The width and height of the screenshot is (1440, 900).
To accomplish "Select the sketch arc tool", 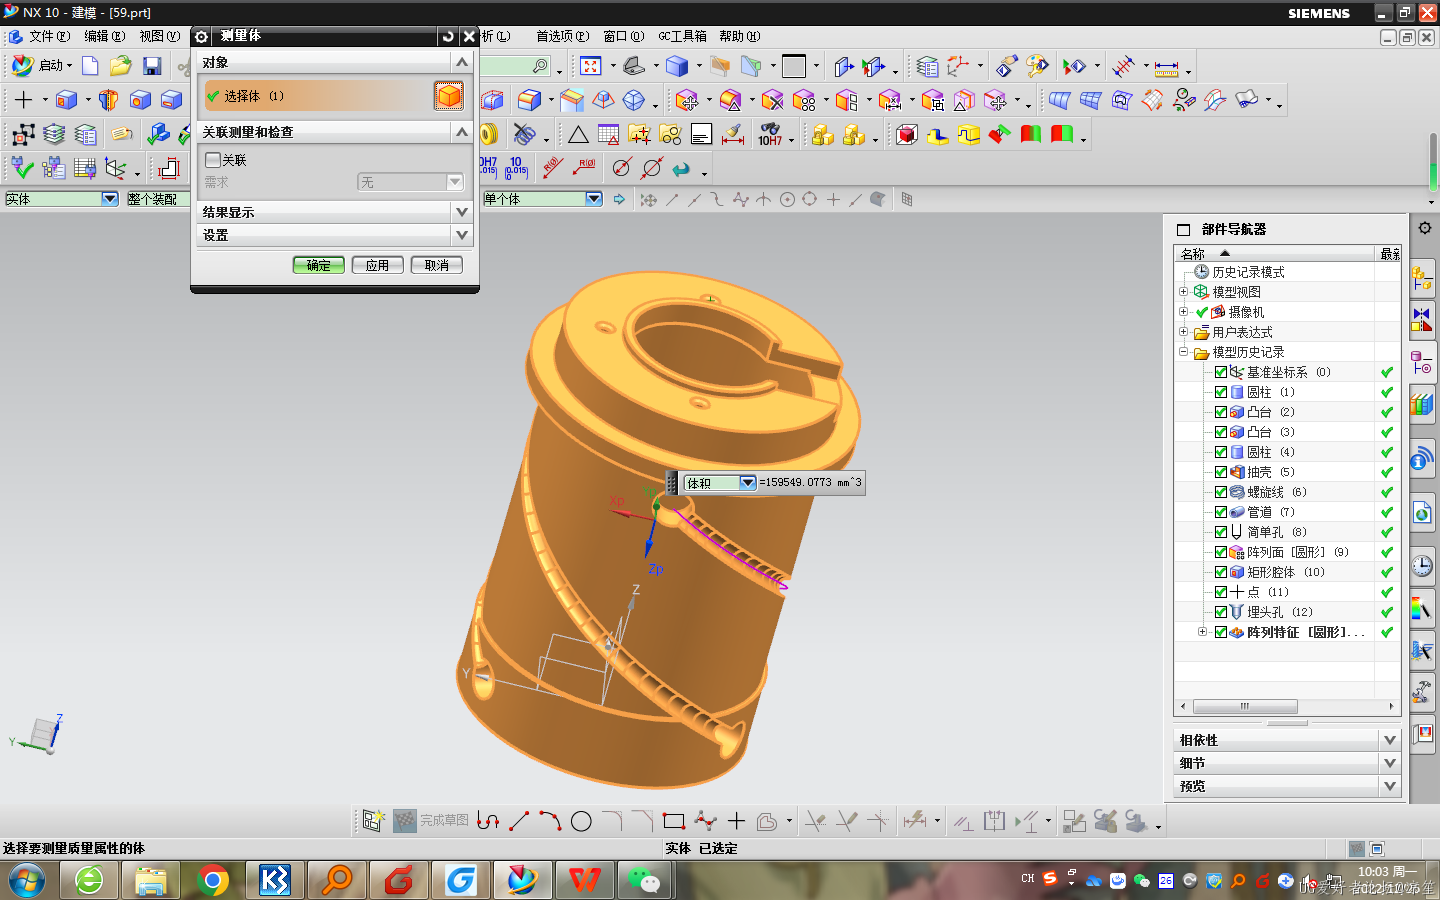I will coord(550,821).
